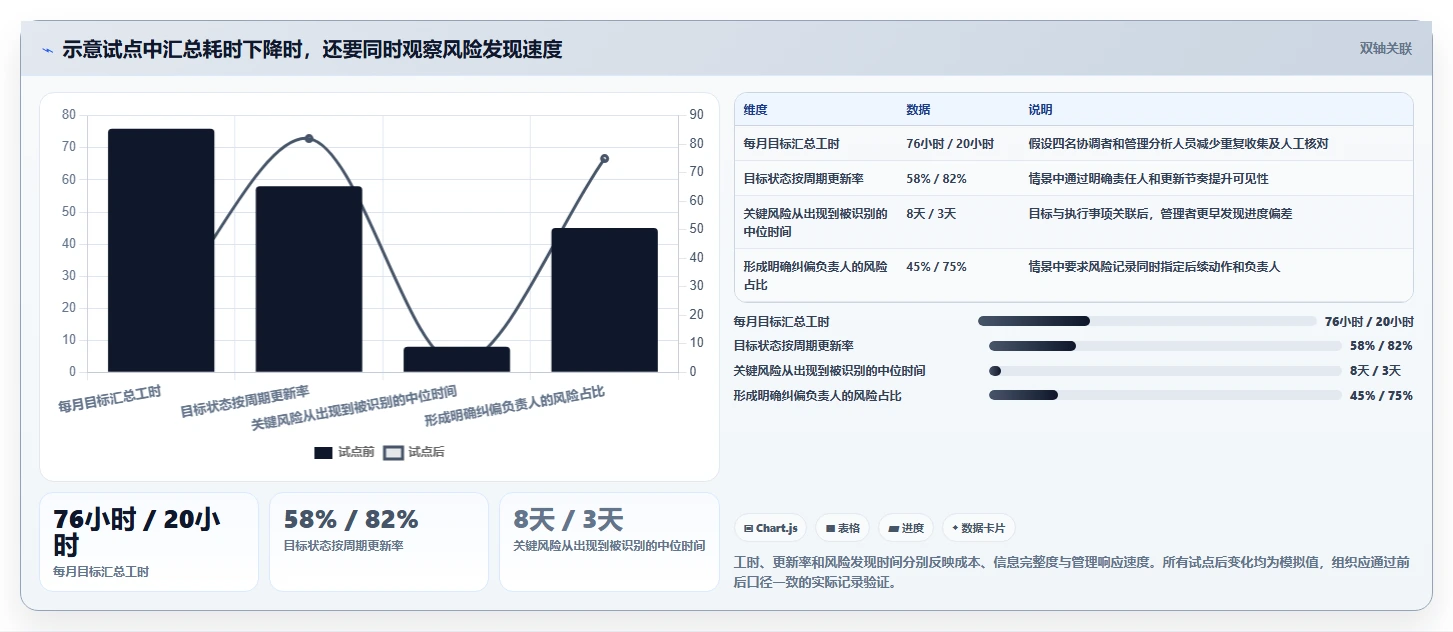
Task: Click 76小时 / 20小时 value beside progress bar
Action: (x=1369, y=321)
